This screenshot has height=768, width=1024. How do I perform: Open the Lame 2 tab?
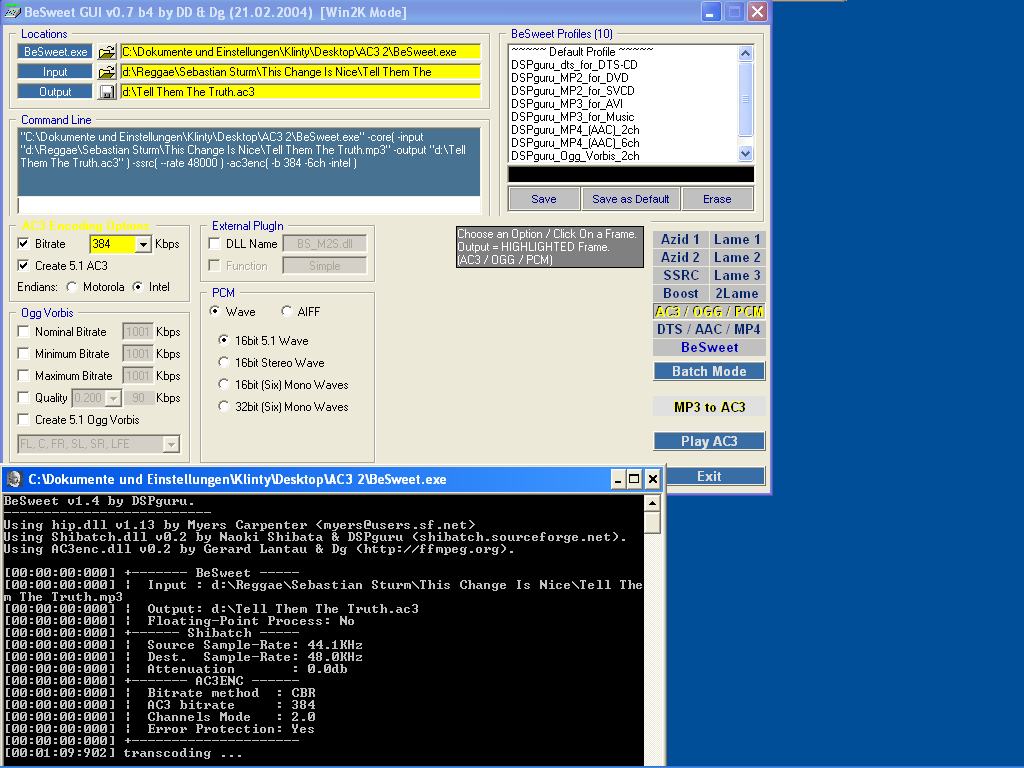[737, 257]
